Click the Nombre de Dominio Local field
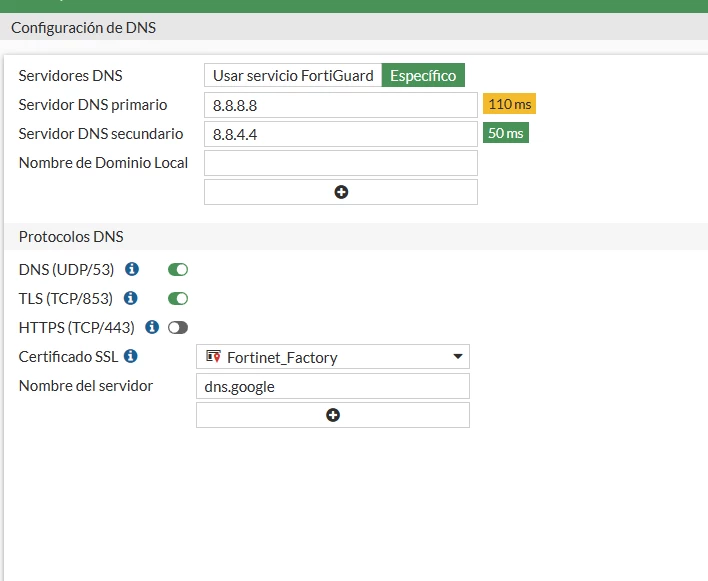 pos(341,163)
